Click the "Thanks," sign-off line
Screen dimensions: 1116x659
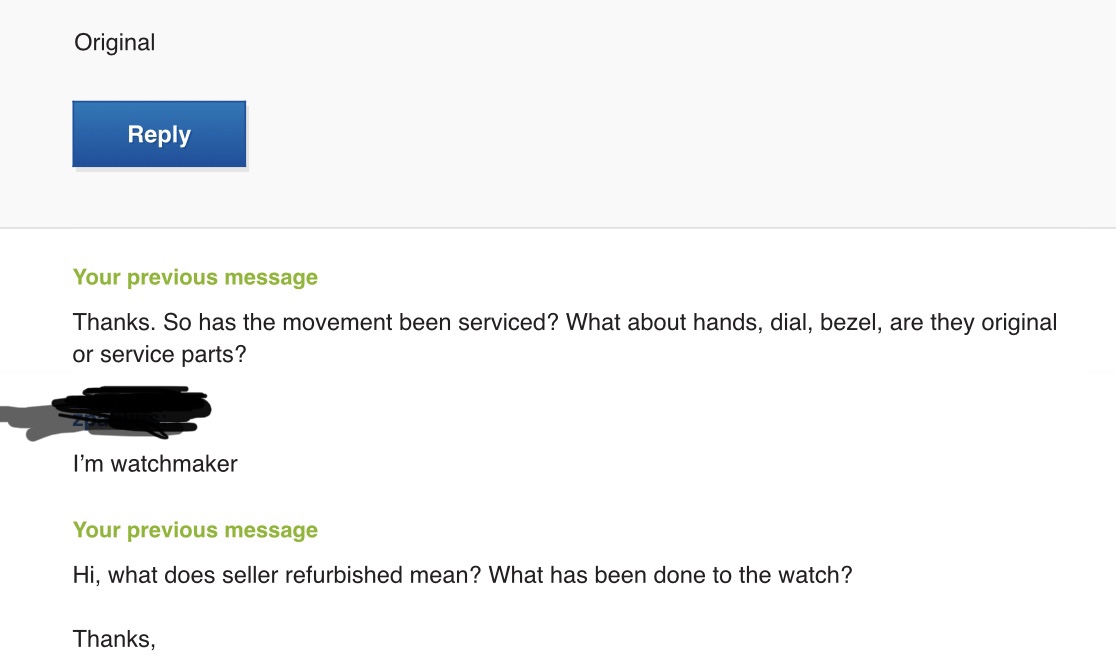114,638
